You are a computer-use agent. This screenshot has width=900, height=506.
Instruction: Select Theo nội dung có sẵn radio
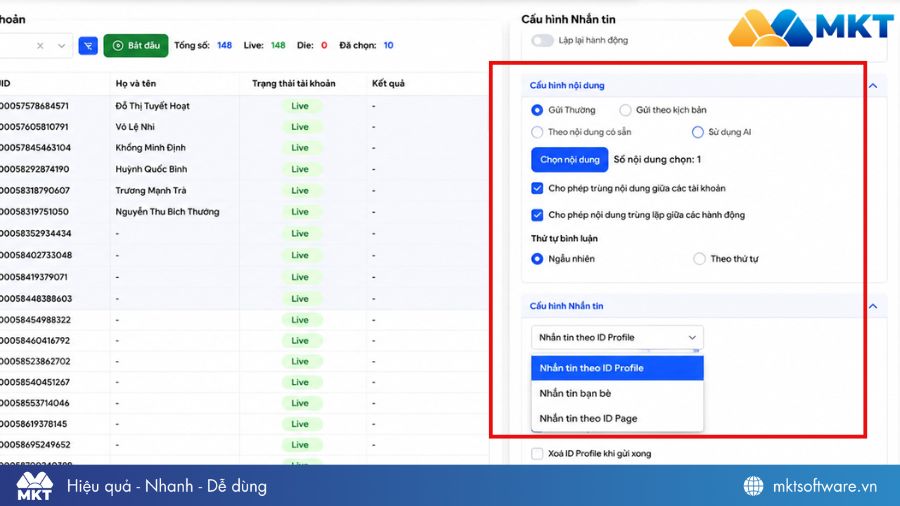tap(537, 132)
